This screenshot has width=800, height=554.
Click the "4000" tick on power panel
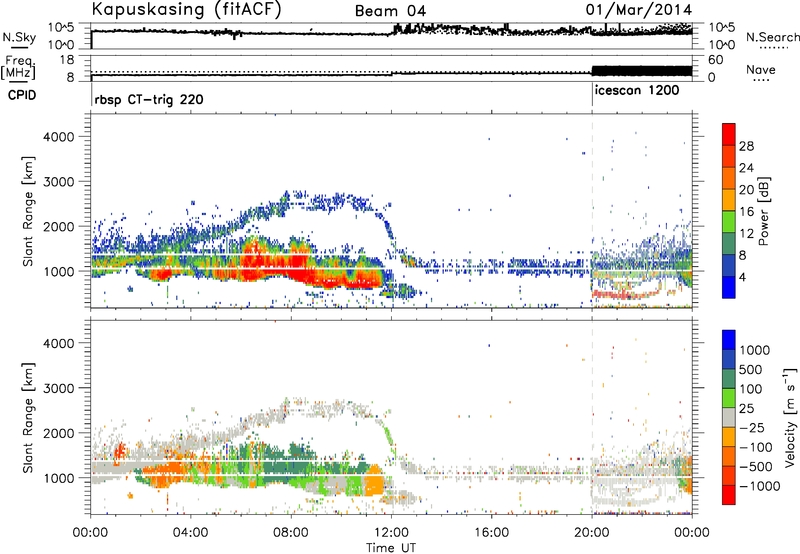click(x=58, y=137)
